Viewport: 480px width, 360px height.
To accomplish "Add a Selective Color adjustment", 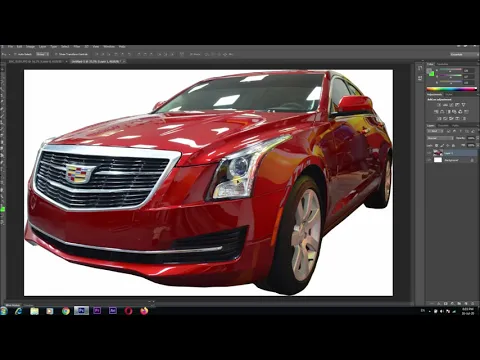I will pyautogui.click(x=457, y=119).
